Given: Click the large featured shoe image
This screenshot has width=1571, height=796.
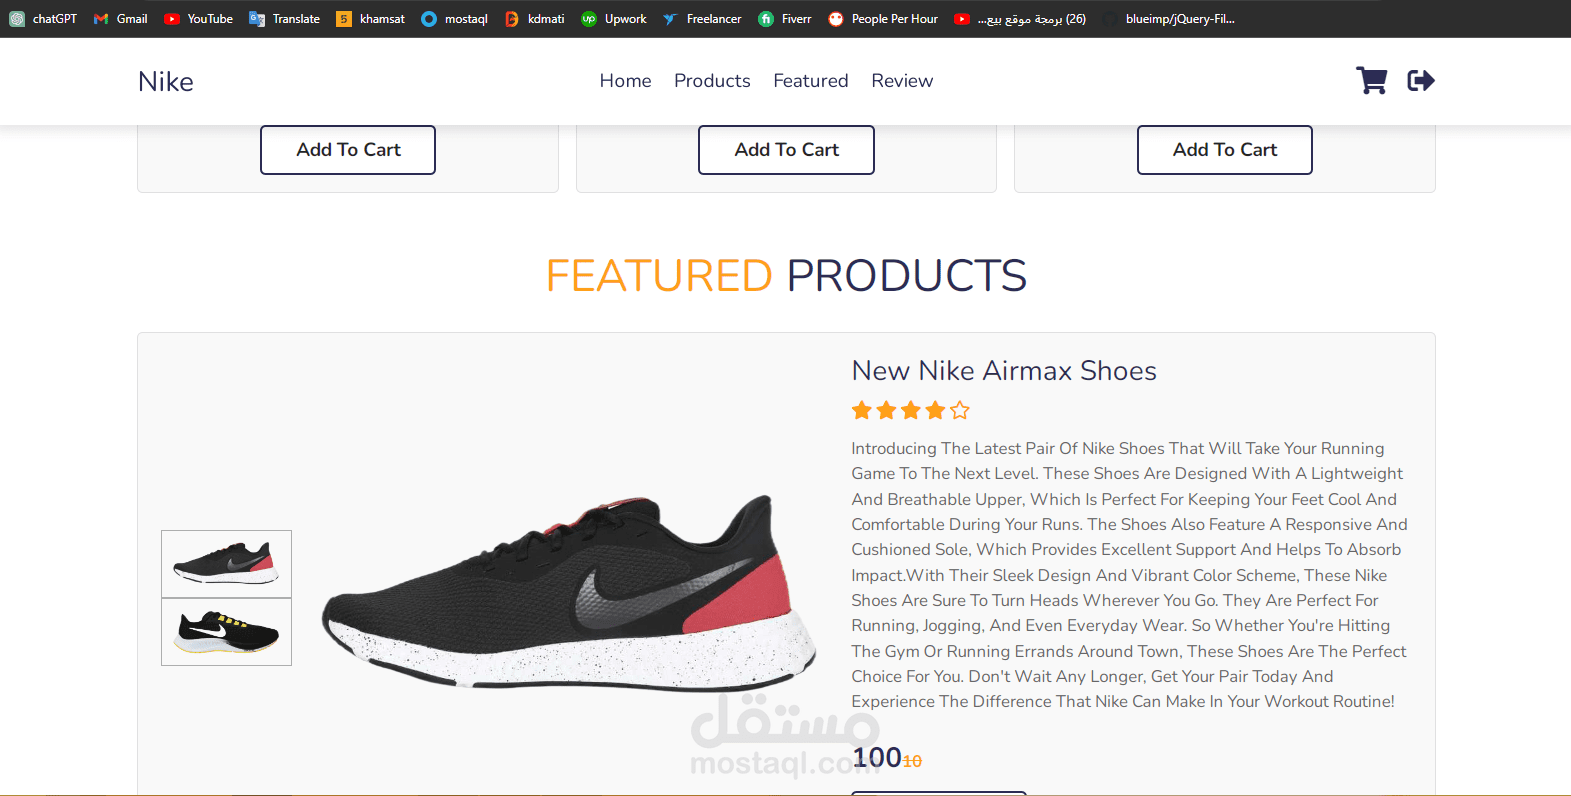Looking at the screenshot, I should (x=569, y=592).
